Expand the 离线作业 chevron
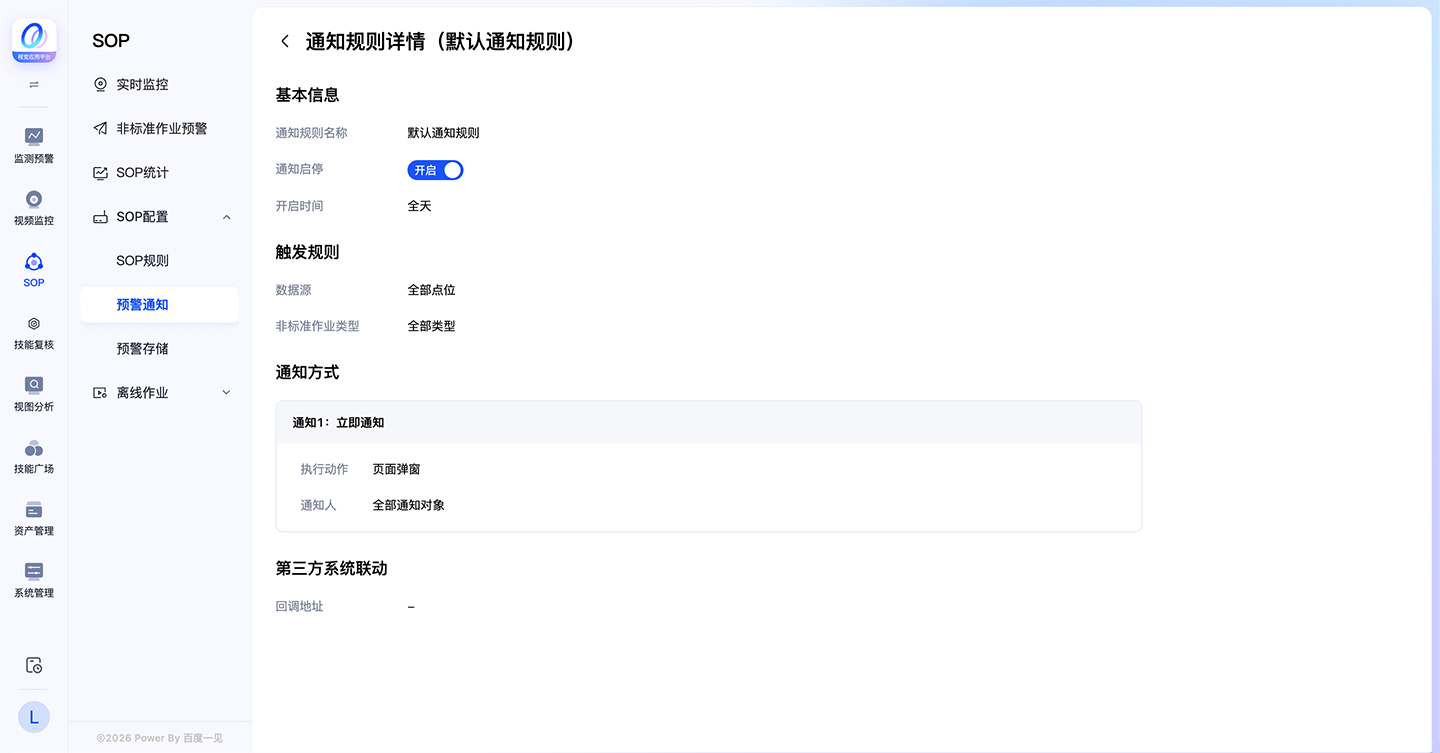The width and height of the screenshot is (1440, 753). pos(226,393)
